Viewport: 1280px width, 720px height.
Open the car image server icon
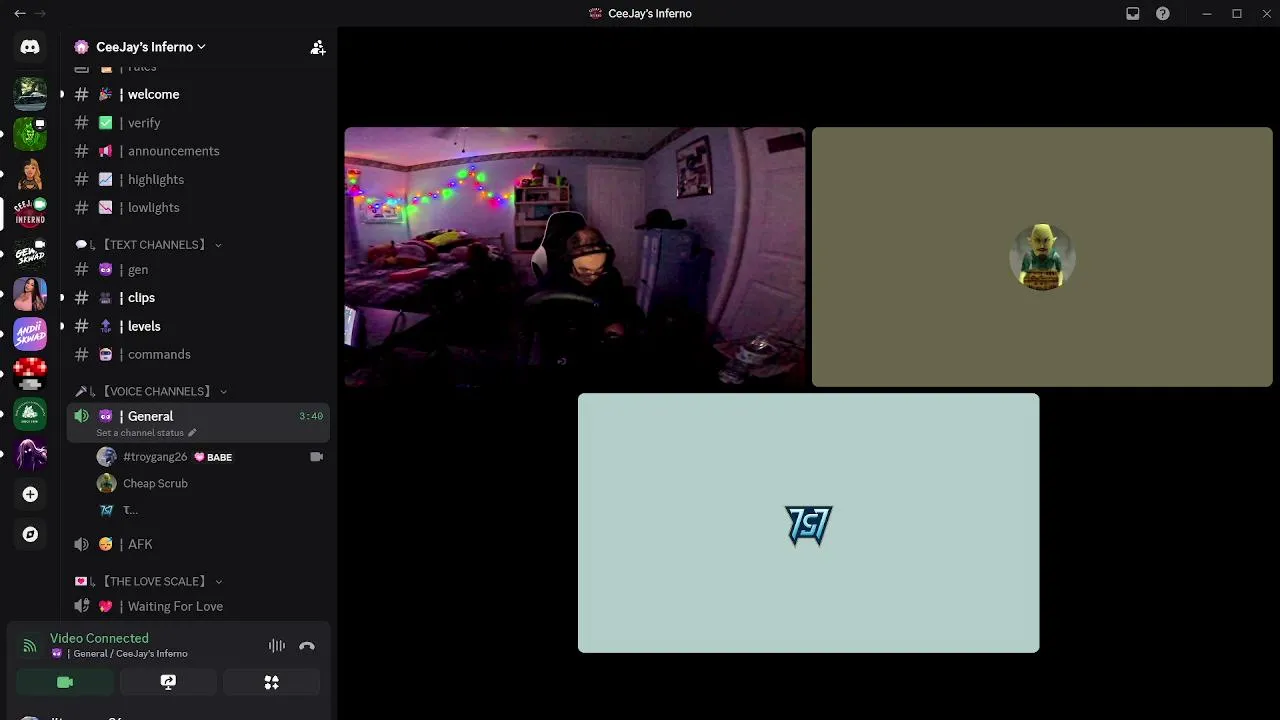tap(30, 93)
